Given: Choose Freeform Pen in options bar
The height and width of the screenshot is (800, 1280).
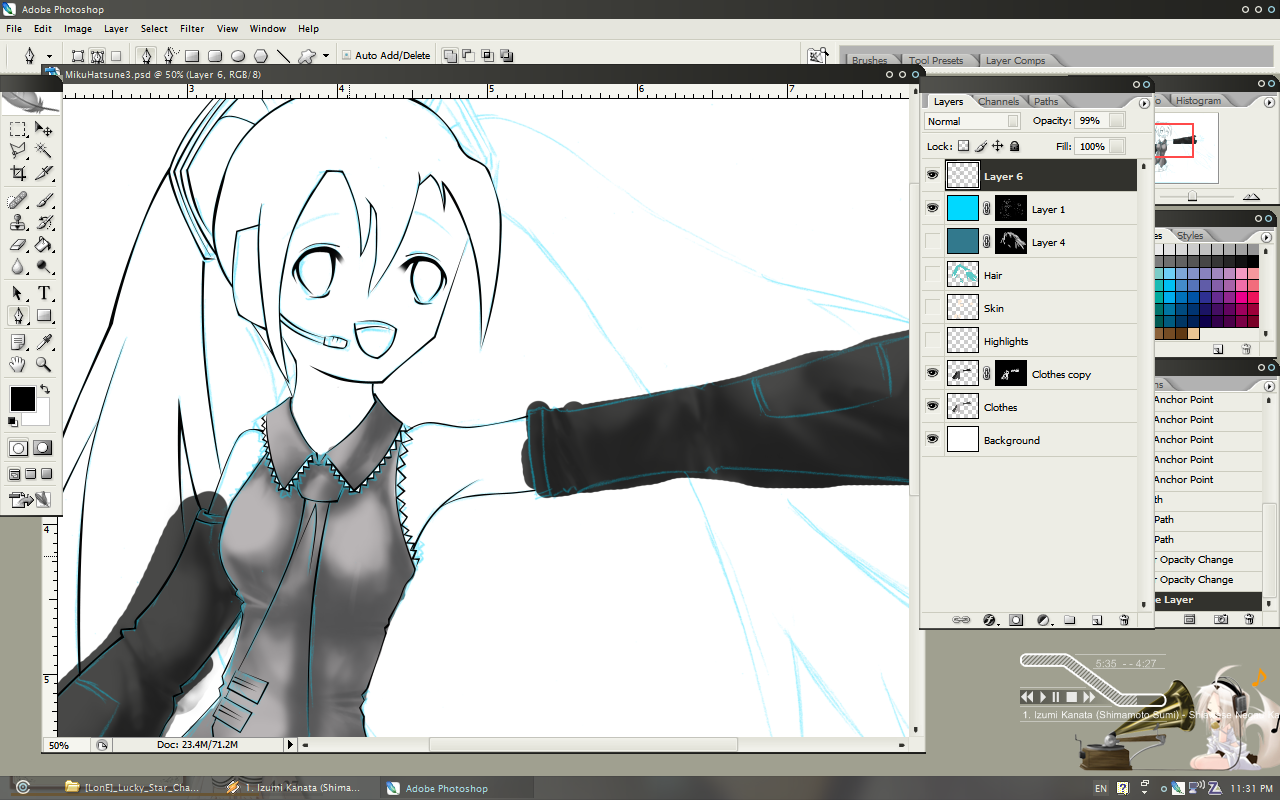Looking at the screenshot, I should pyautogui.click(x=170, y=56).
